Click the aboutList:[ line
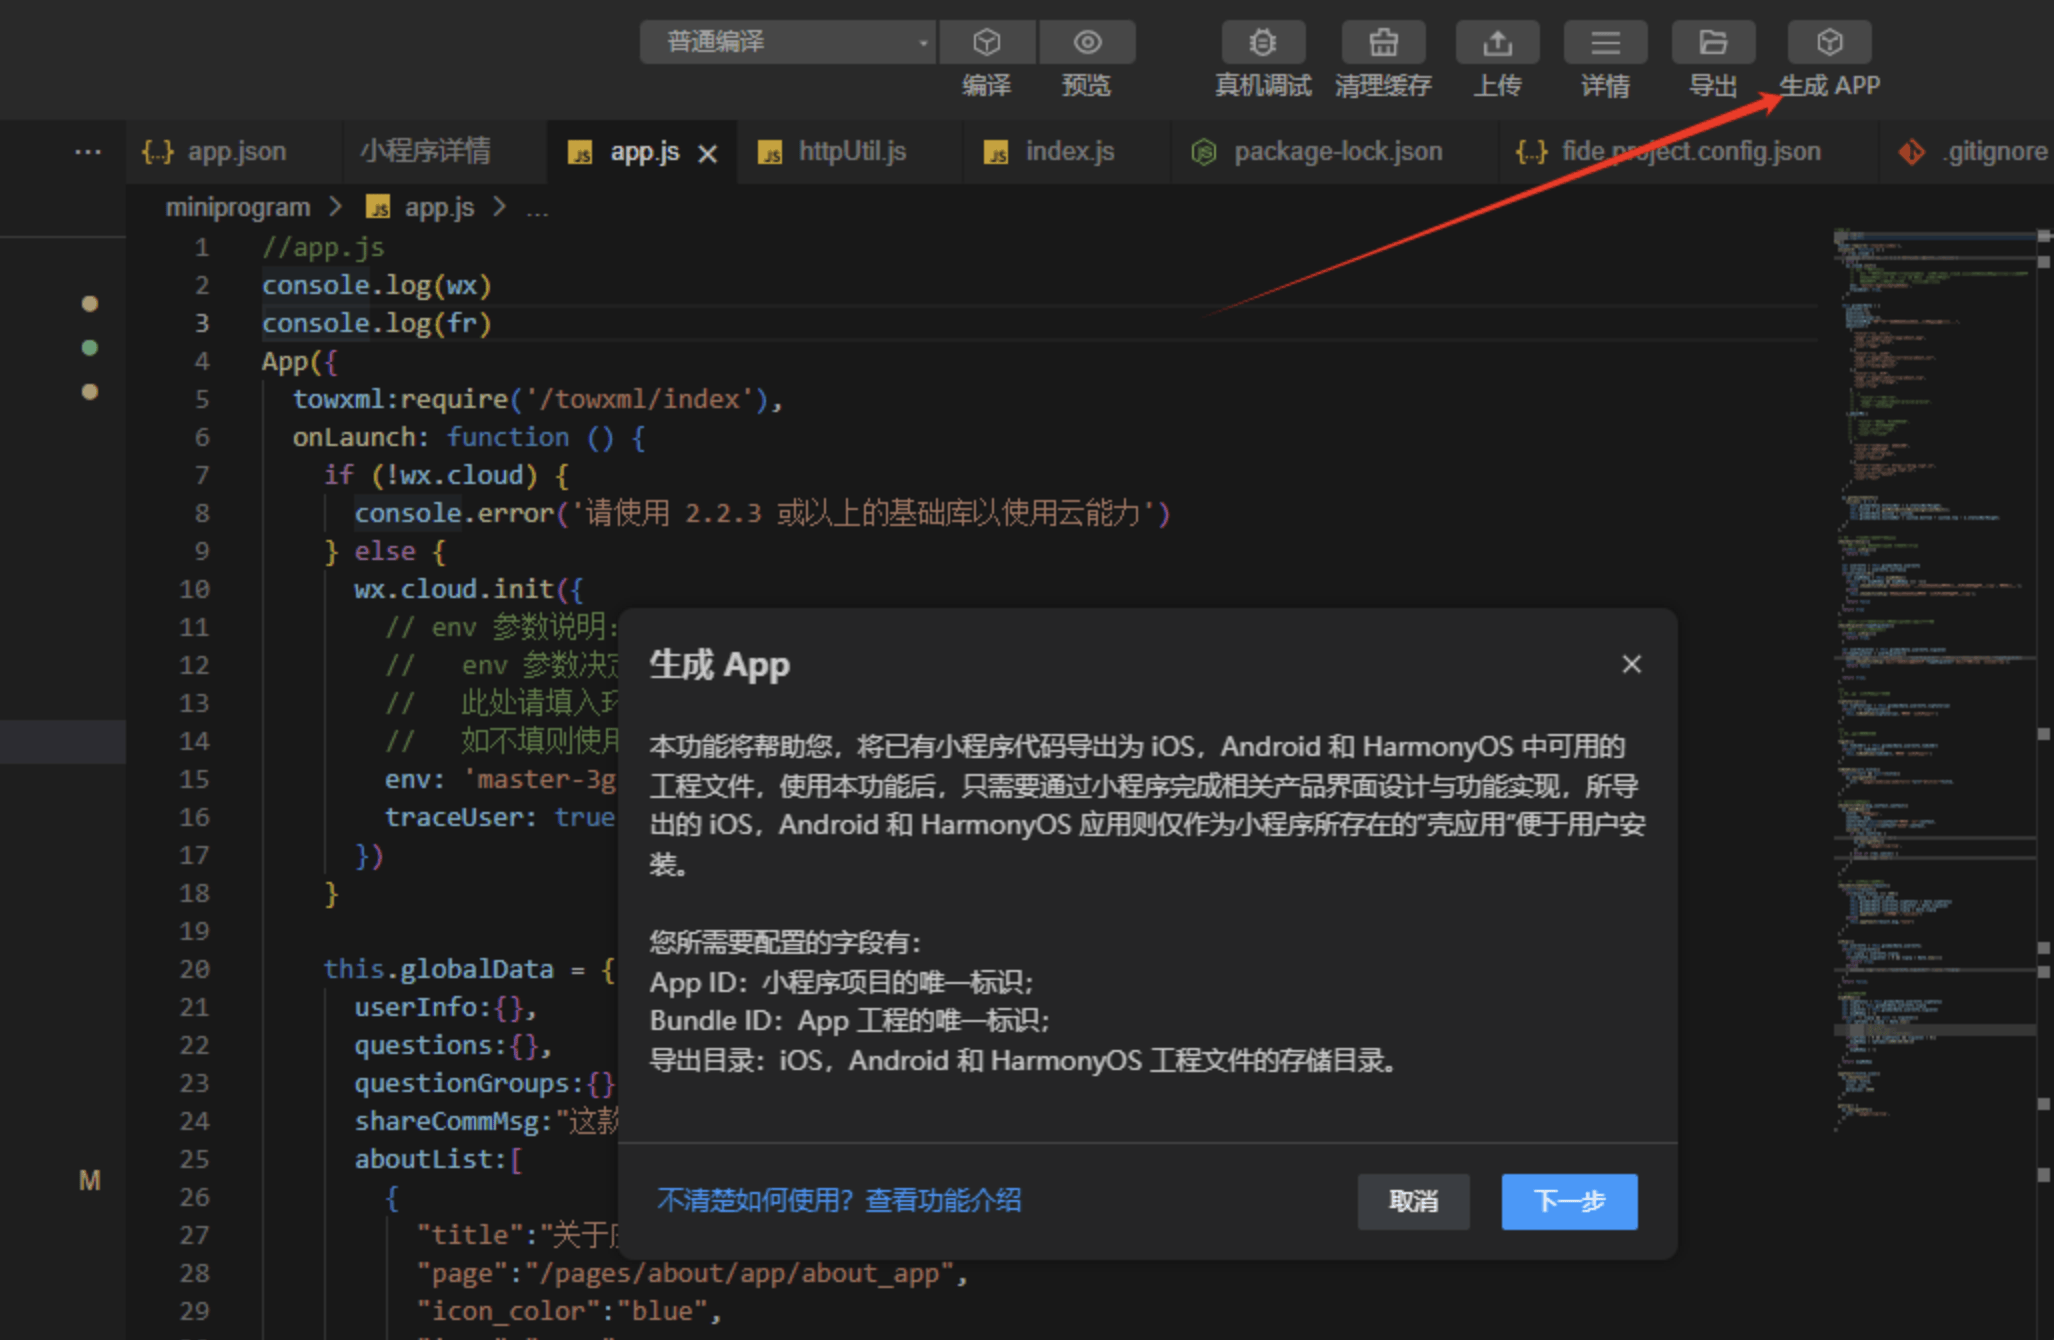The height and width of the screenshot is (1340, 2054). (x=439, y=1159)
